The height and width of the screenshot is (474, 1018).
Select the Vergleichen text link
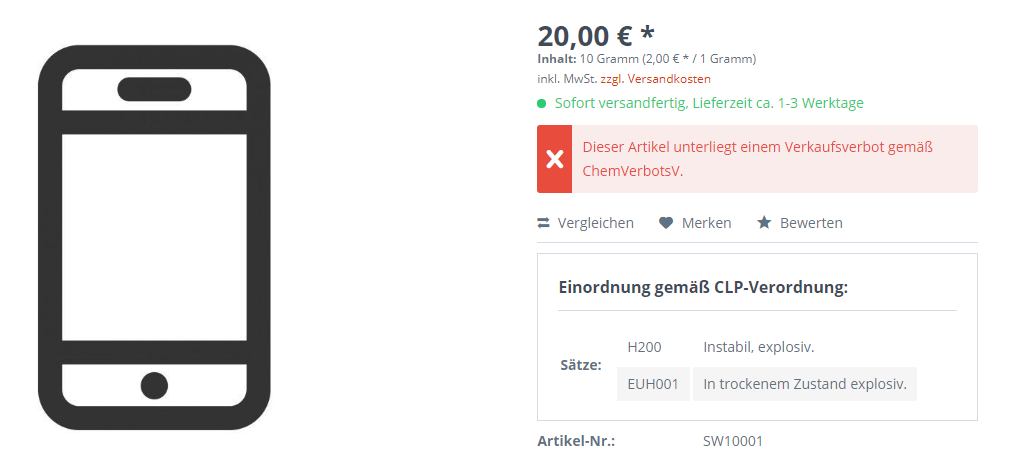pyautogui.click(x=595, y=223)
